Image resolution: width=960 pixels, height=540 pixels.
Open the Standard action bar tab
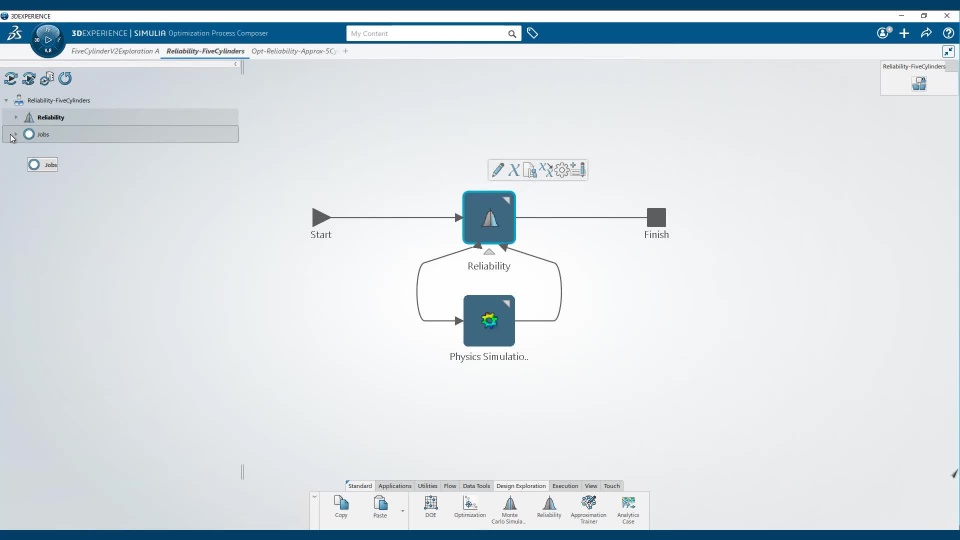(360, 486)
